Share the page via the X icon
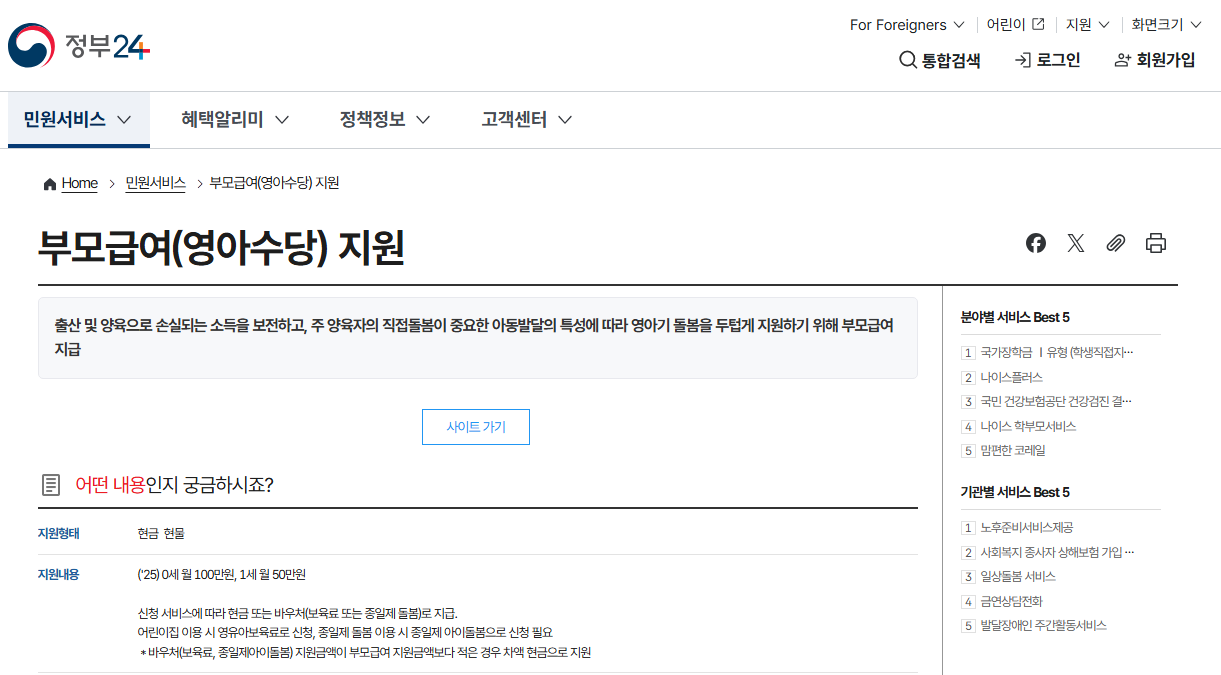1221x675 pixels. (x=1076, y=242)
